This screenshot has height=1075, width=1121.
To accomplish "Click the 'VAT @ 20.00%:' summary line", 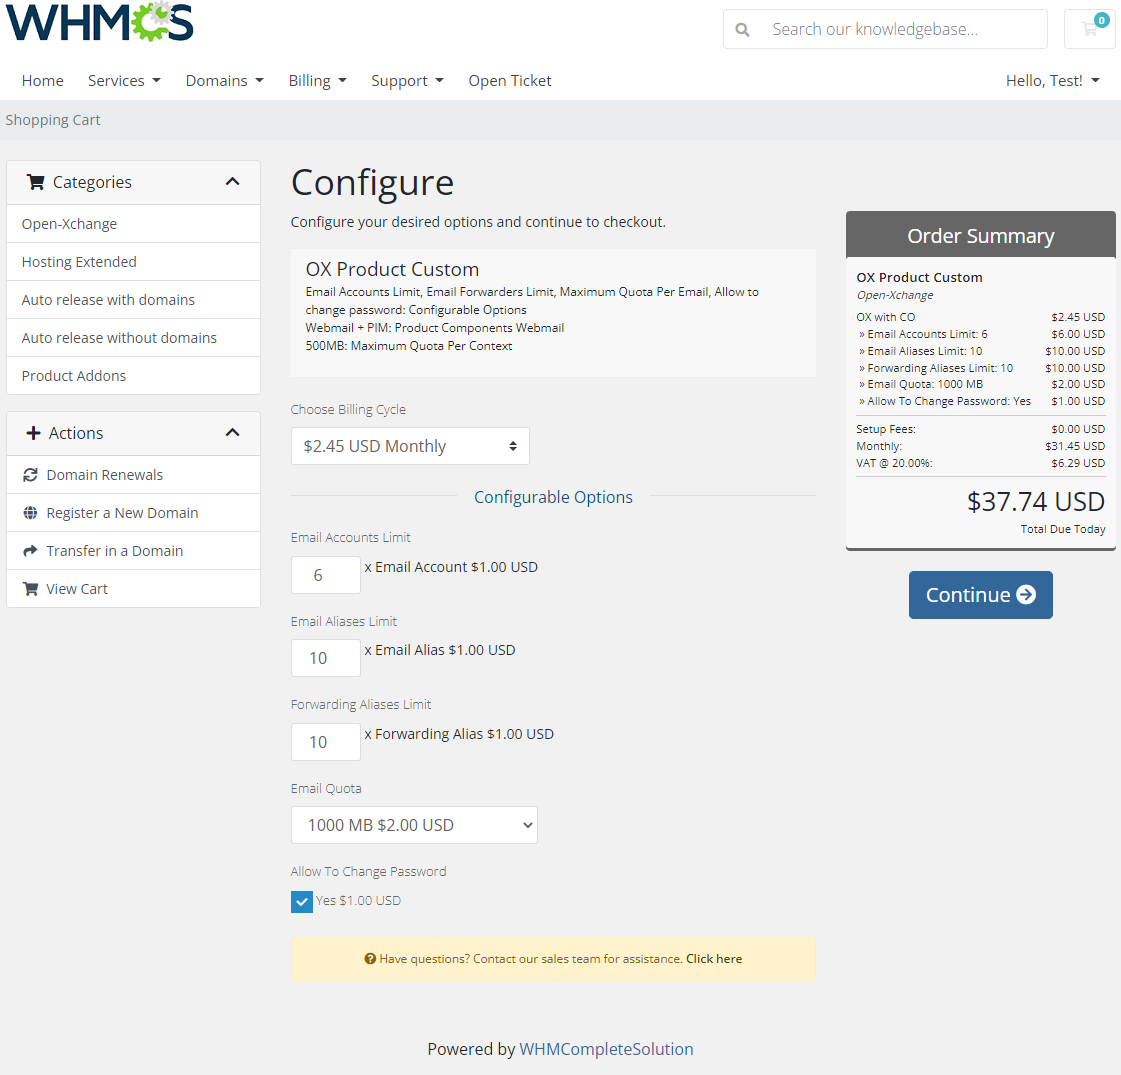I will (981, 463).
